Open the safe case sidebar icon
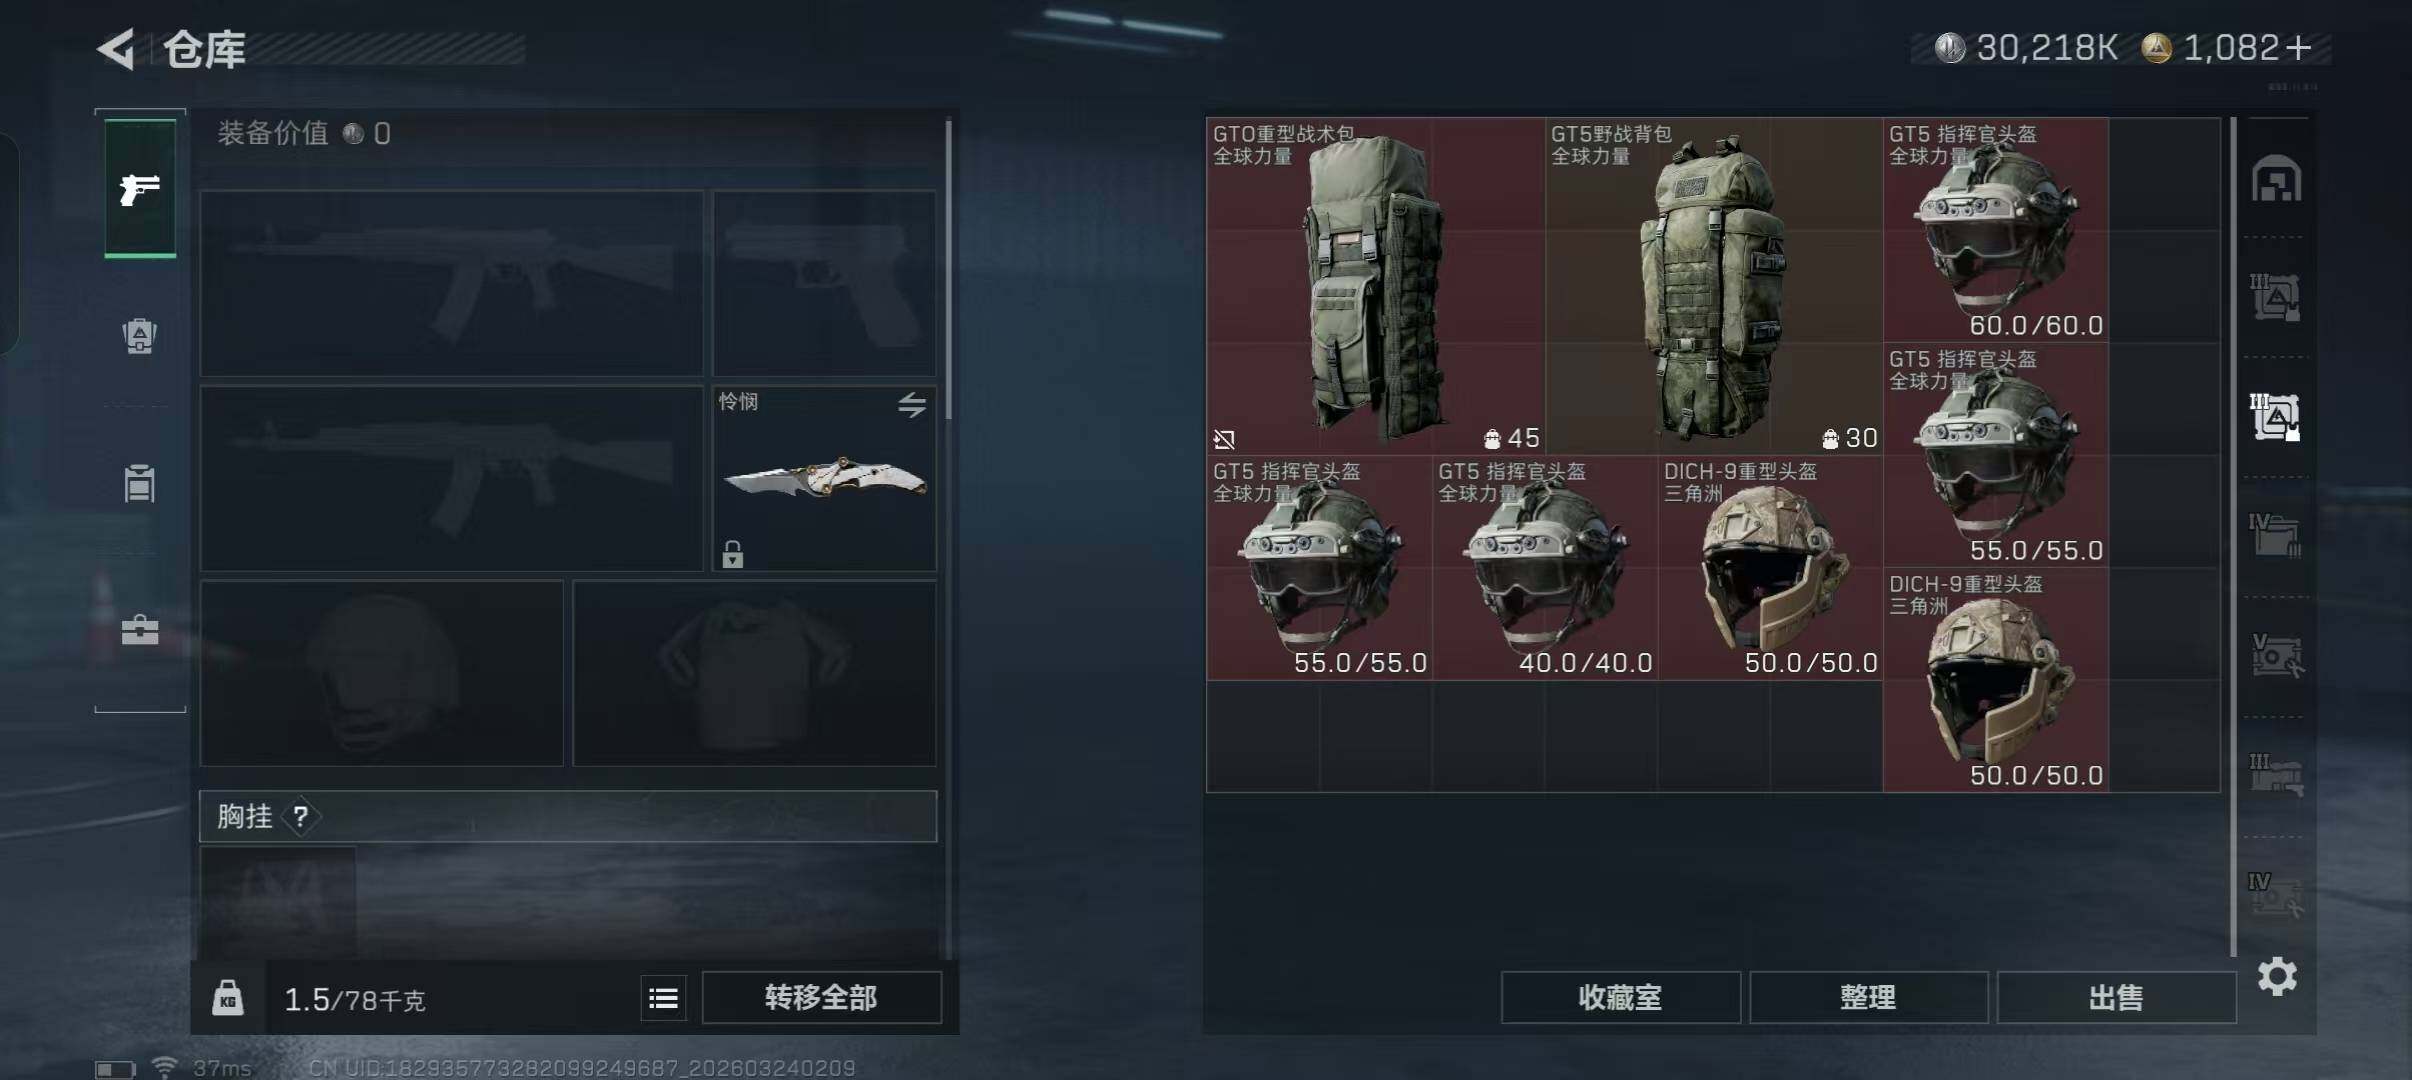The height and width of the screenshot is (1080, 2412). coord(140,630)
